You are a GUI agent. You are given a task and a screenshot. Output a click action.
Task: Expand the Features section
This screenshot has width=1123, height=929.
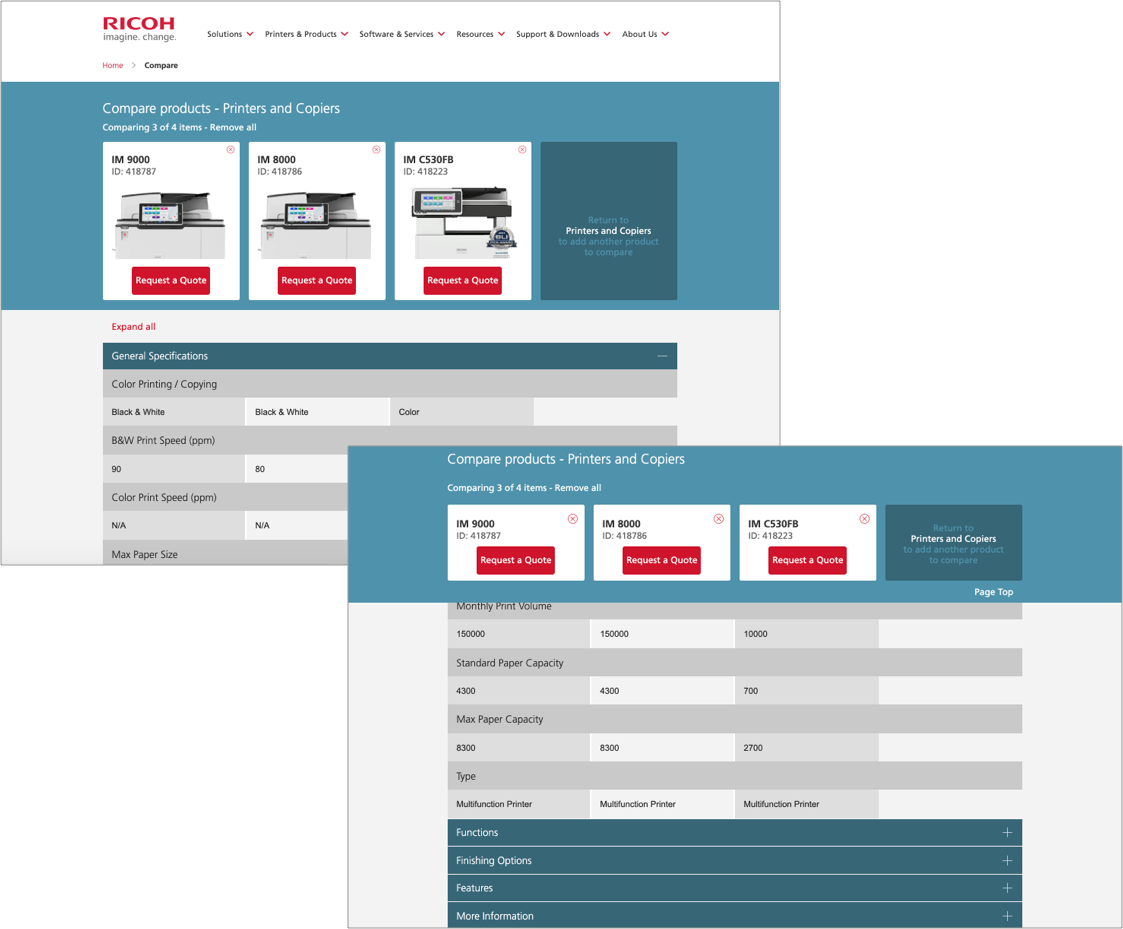[735, 888]
